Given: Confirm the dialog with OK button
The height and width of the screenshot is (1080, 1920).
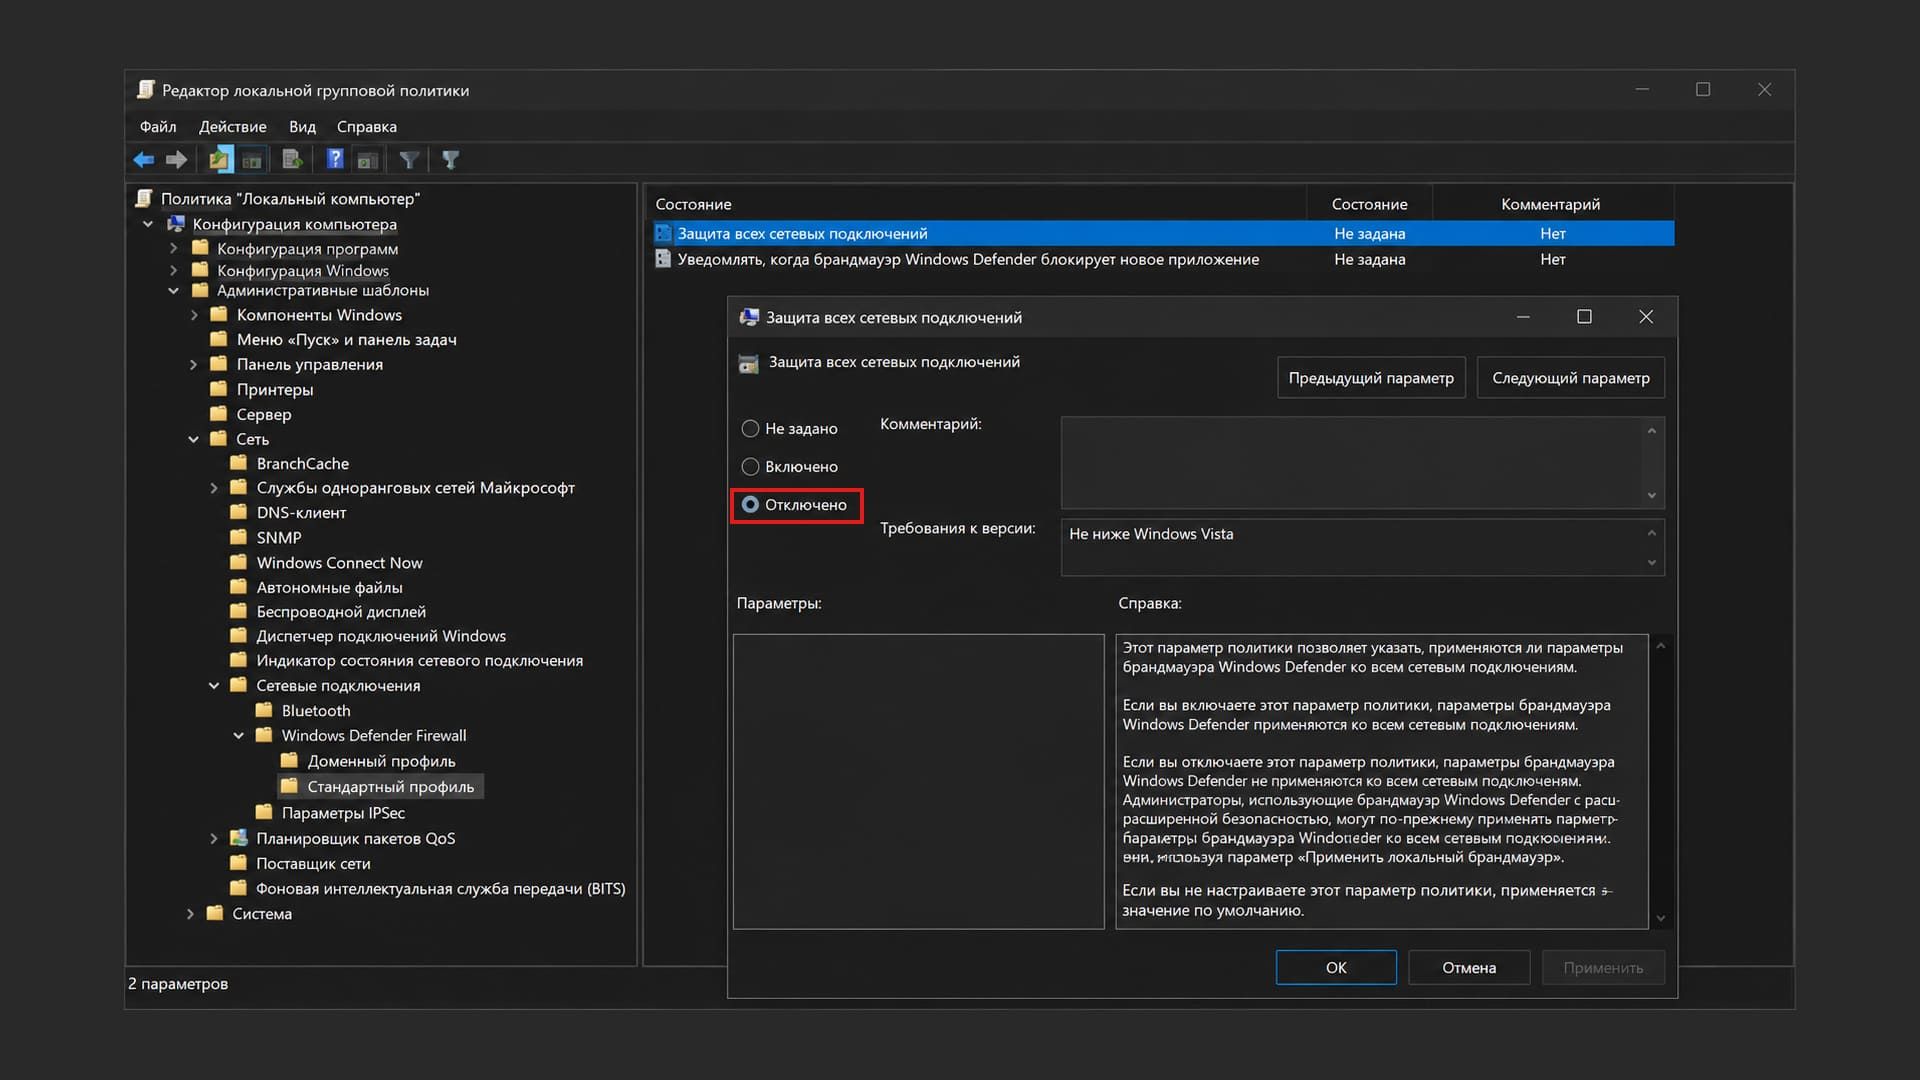Looking at the screenshot, I should point(1336,968).
